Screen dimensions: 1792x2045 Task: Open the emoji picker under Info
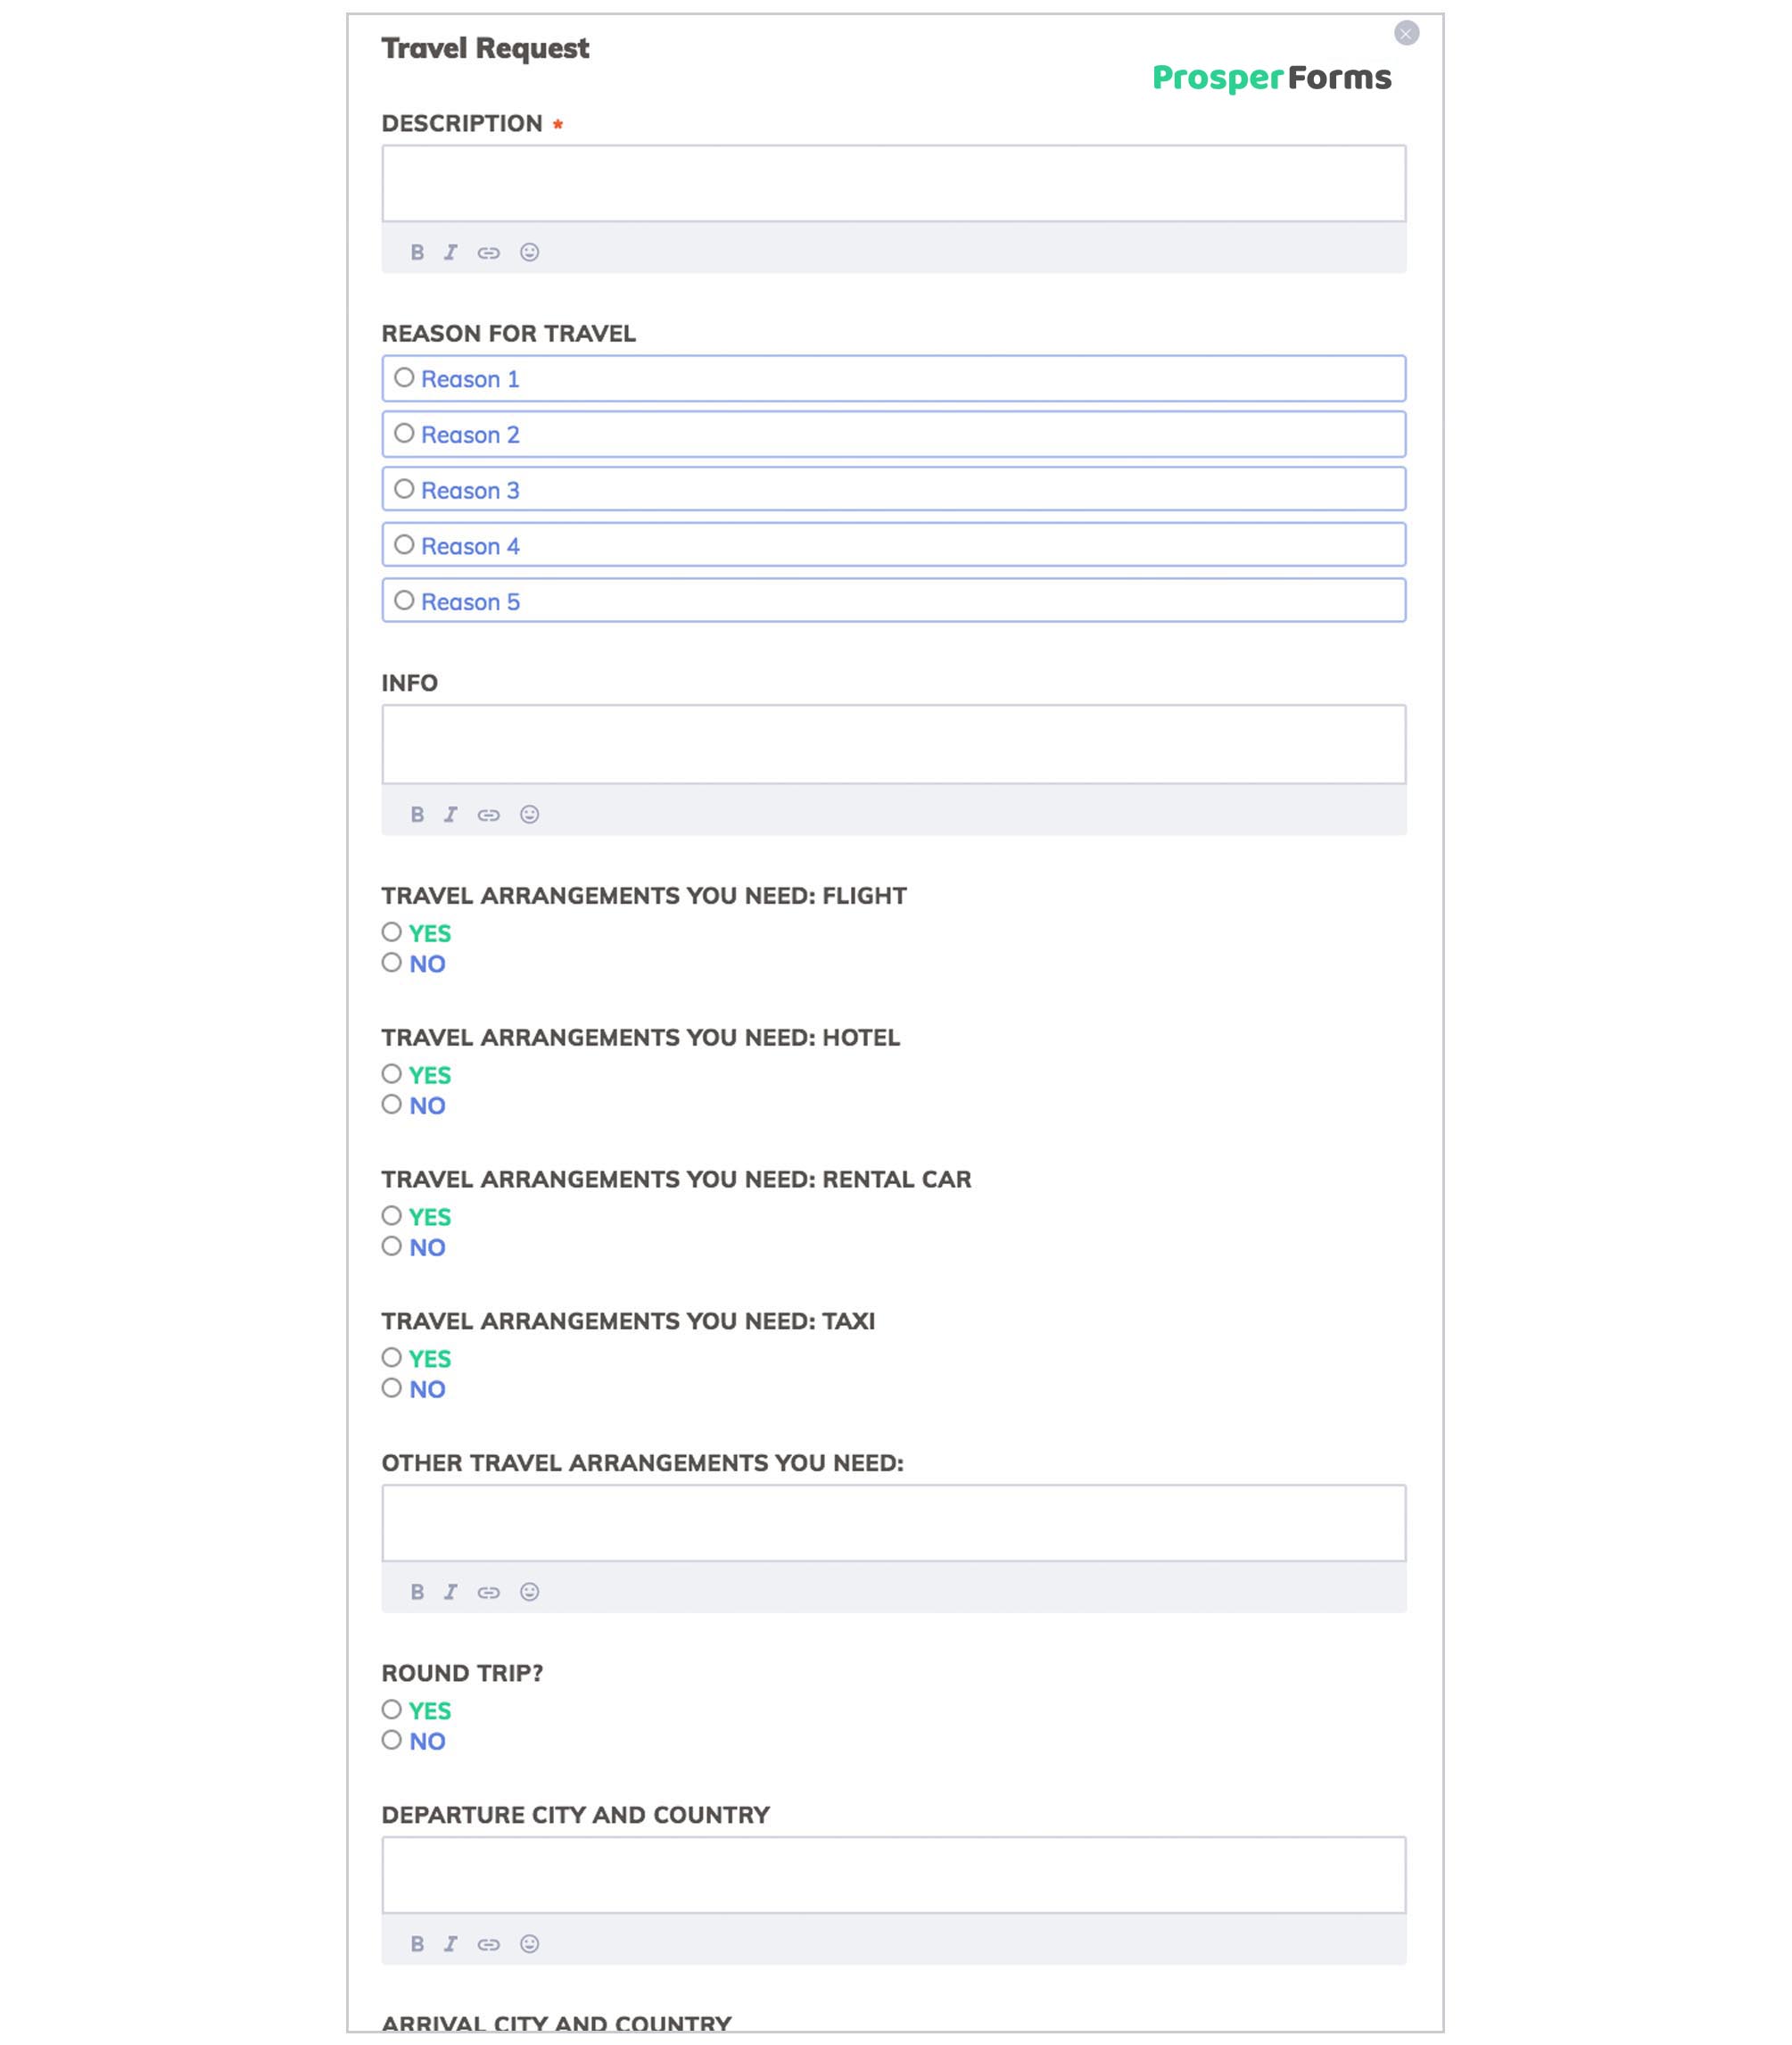528,815
